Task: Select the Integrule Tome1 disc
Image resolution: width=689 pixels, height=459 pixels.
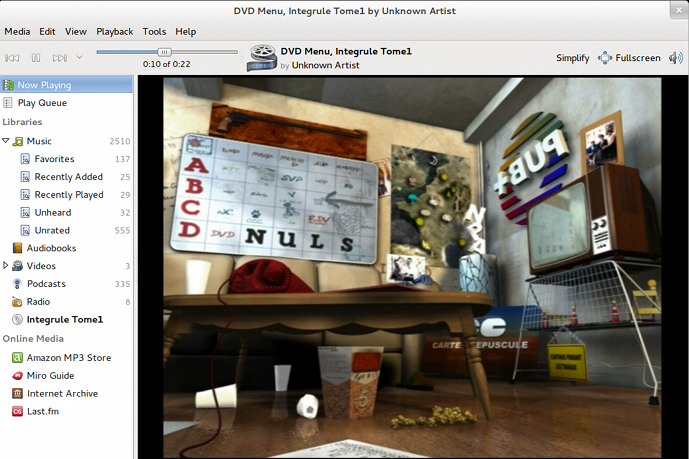Action: [x=65, y=320]
